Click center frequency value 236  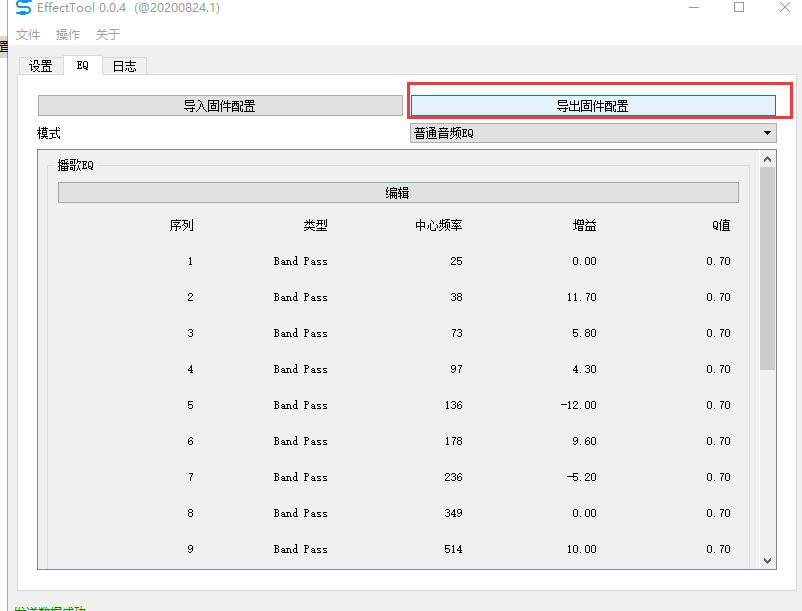(454, 477)
